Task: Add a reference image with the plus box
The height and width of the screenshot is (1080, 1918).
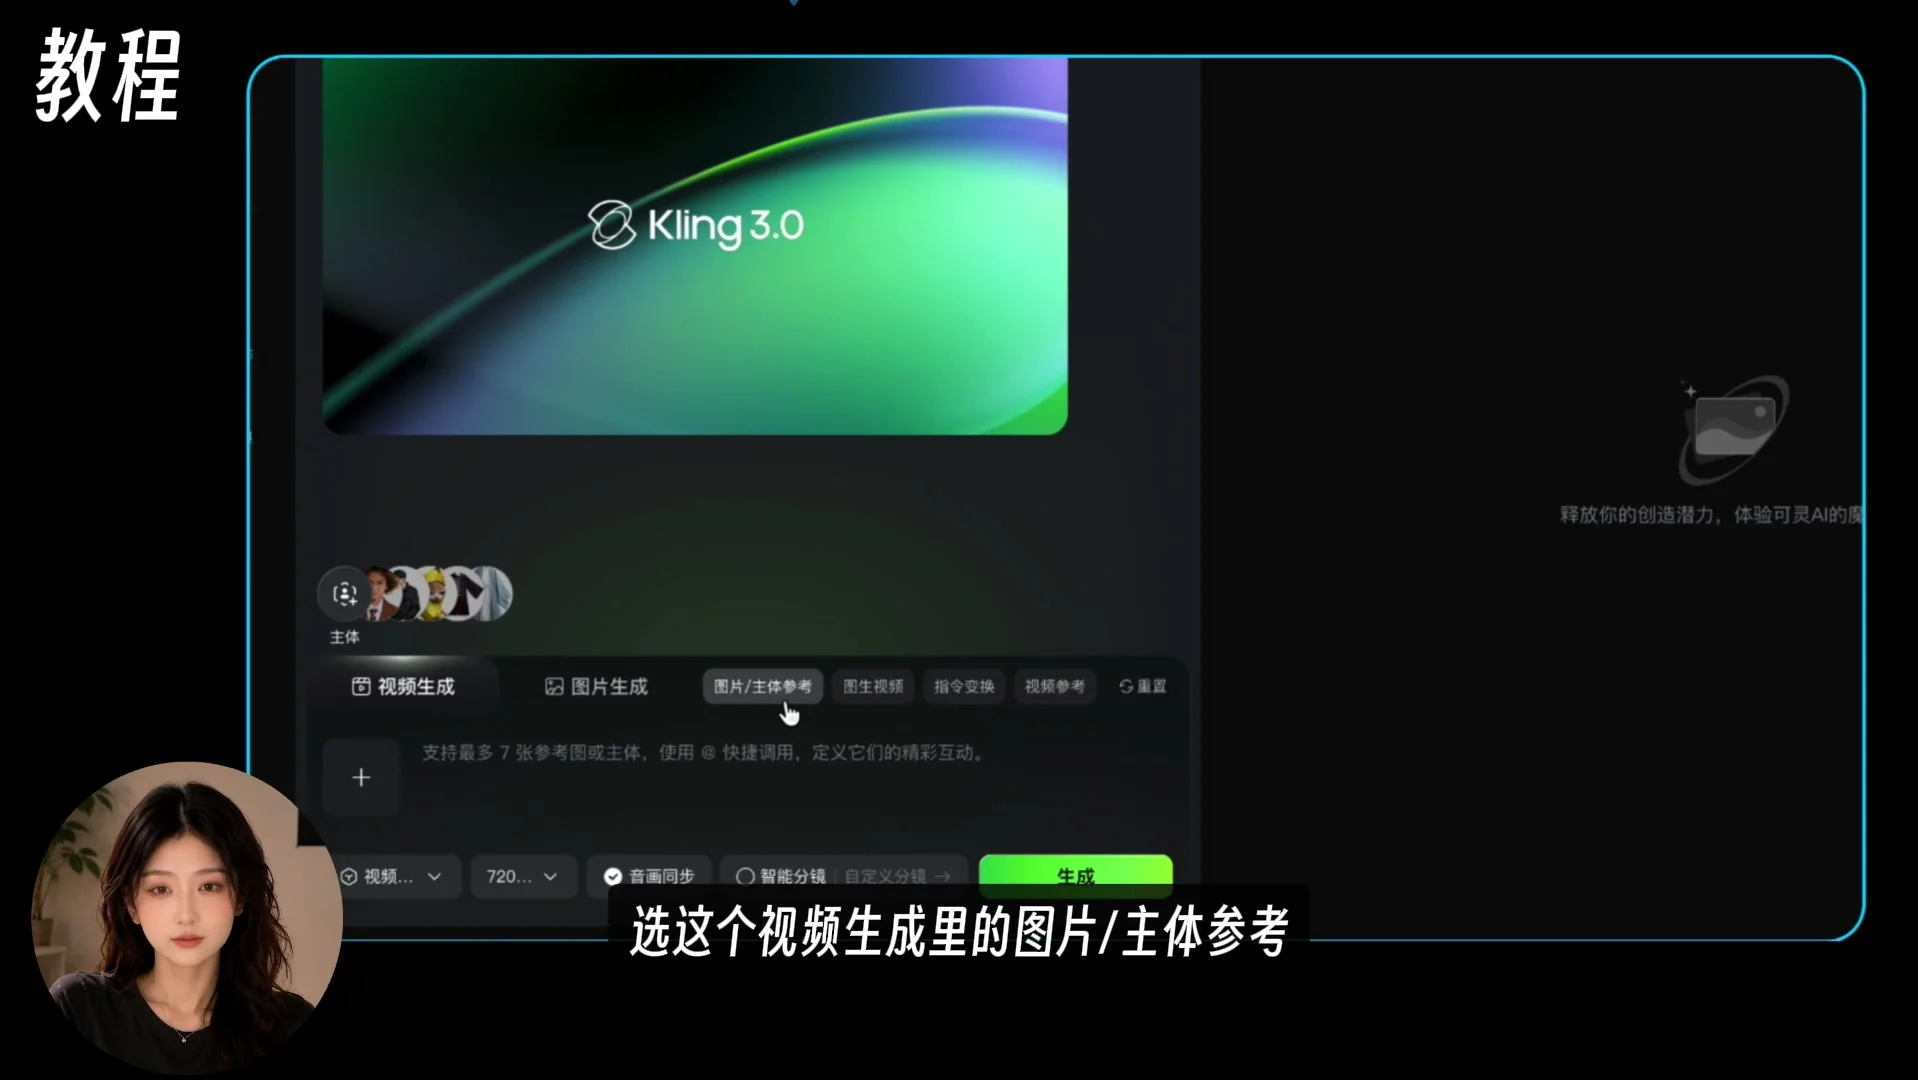Action: click(361, 777)
